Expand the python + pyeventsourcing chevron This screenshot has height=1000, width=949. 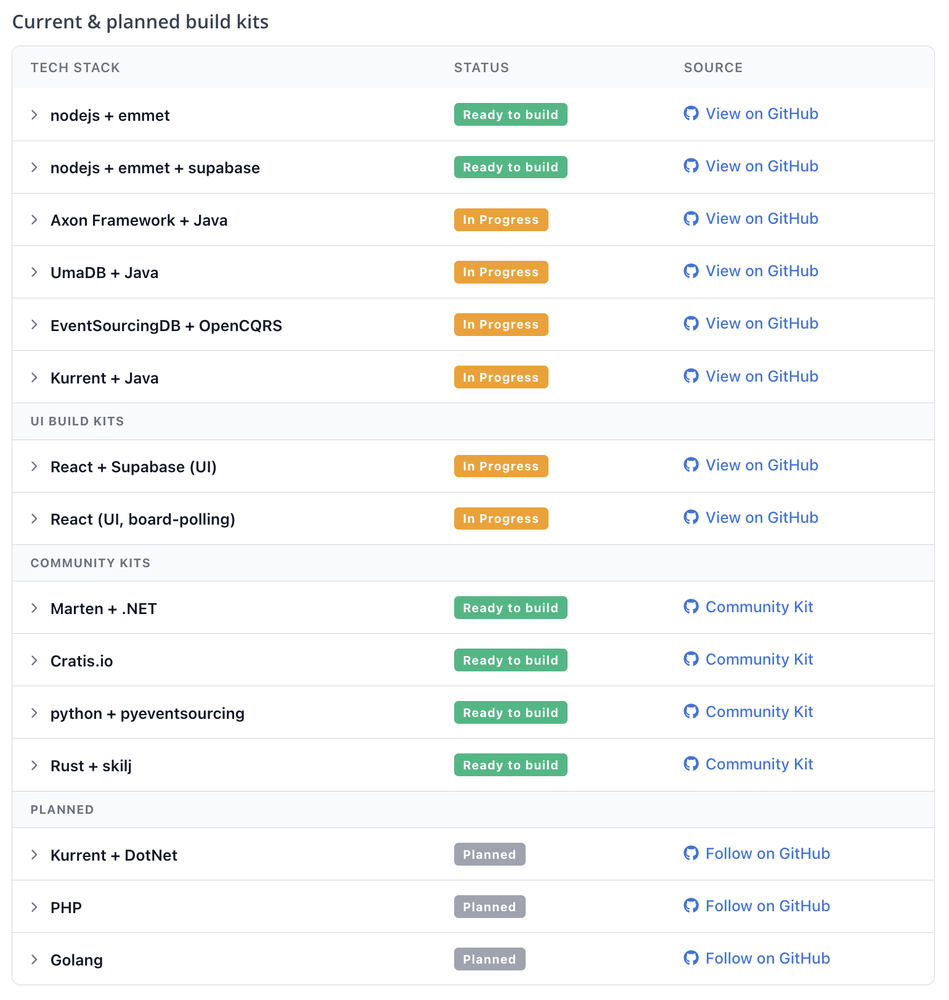point(34,712)
